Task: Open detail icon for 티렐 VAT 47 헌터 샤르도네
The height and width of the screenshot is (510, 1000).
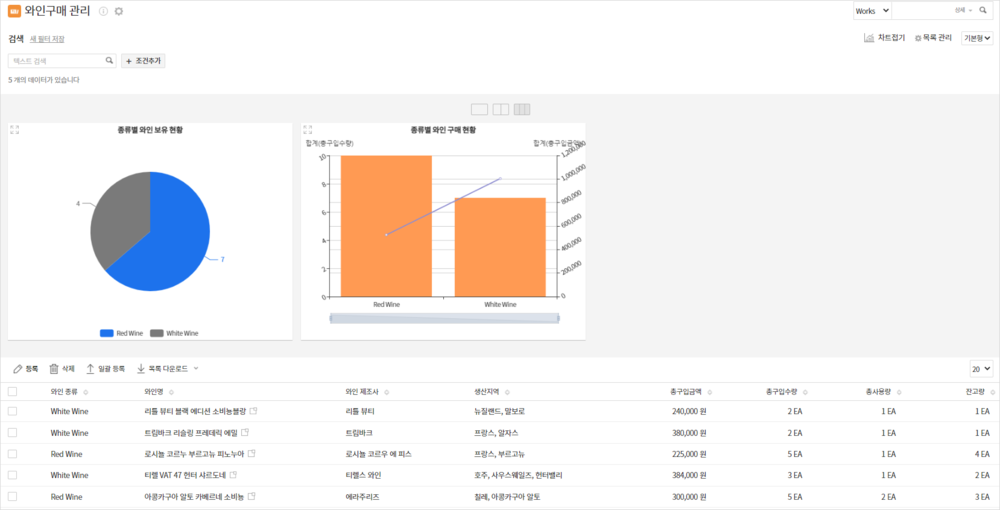Action: pos(233,475)
